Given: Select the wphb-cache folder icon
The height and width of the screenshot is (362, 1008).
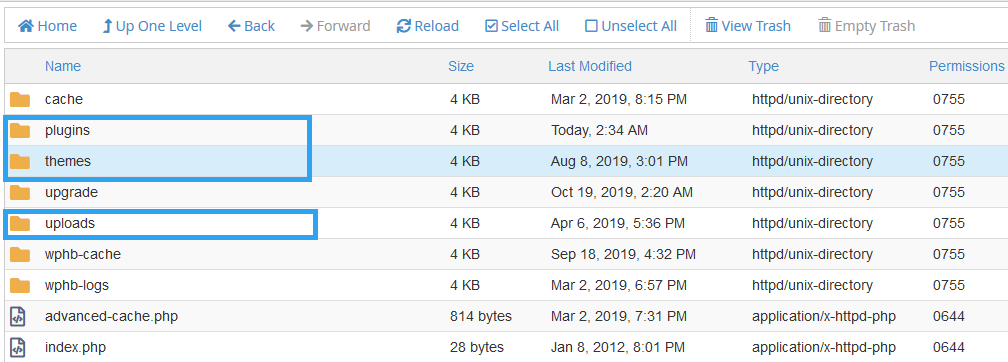Looking at the screenshot, I should click(20, 254).
